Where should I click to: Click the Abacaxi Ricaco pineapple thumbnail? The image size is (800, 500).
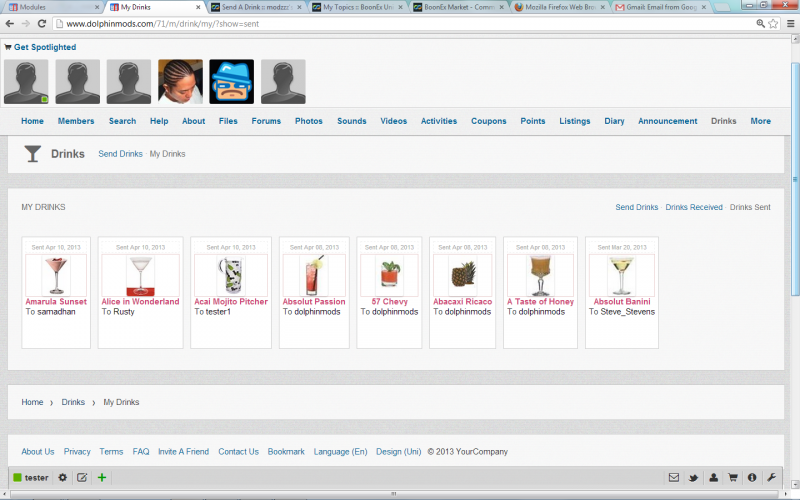[x=462, y=275]
